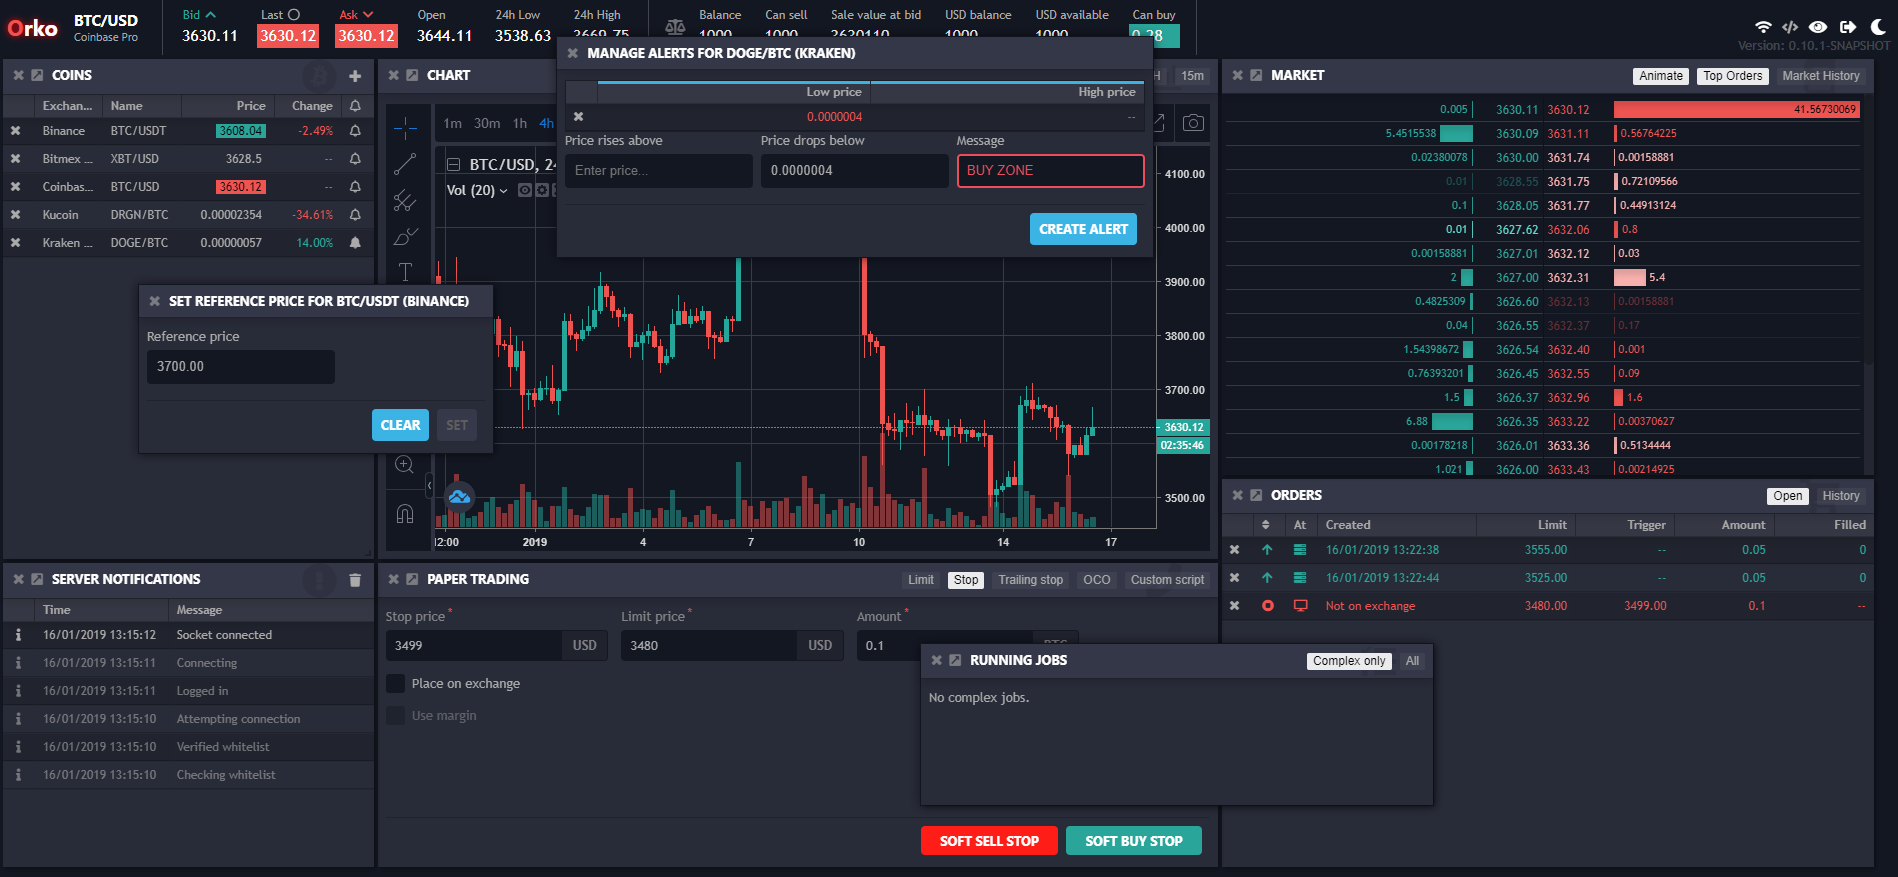This screenshot has width=1898, height=877.
Task: Select the text annotation tool
Action: pyautogui.click(x=405, y=272)
